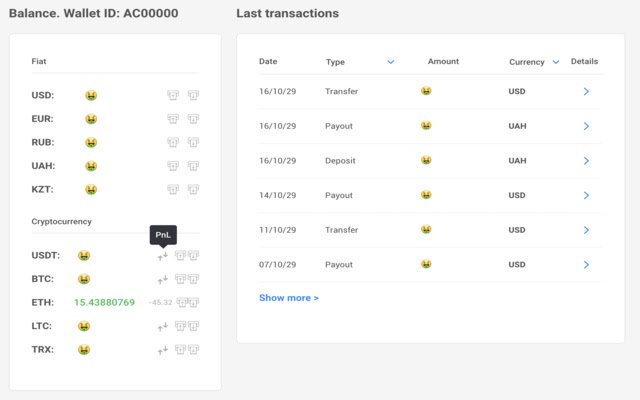
Task: Click the down-arrow wallet icon in TRX row
Action: [x=193, y=350]
